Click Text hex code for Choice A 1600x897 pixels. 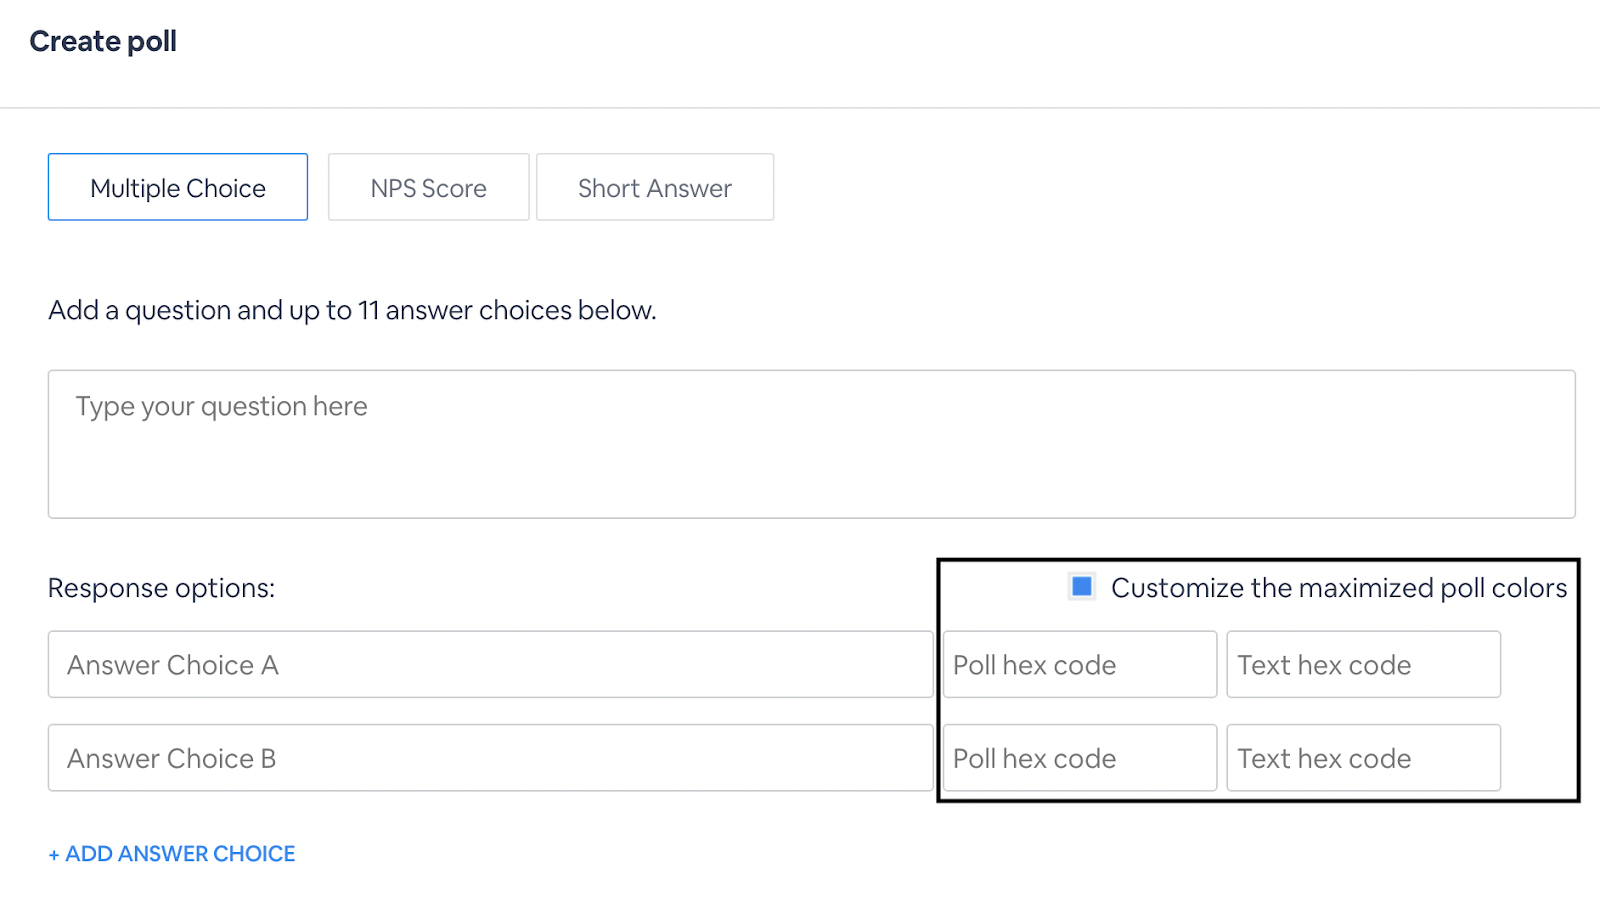coord(1363,664)
